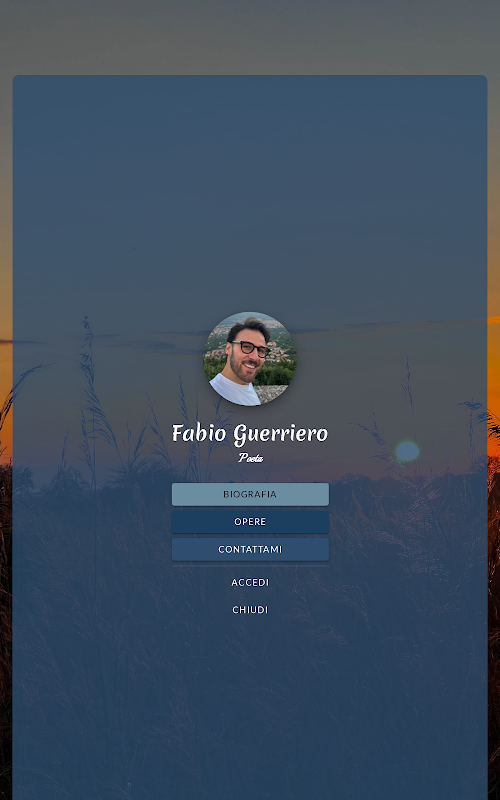Image resolution: width=500 pixels, height=800 pixels.
Task: Click the Poeta subtitle text
Action: pos(250,458)
